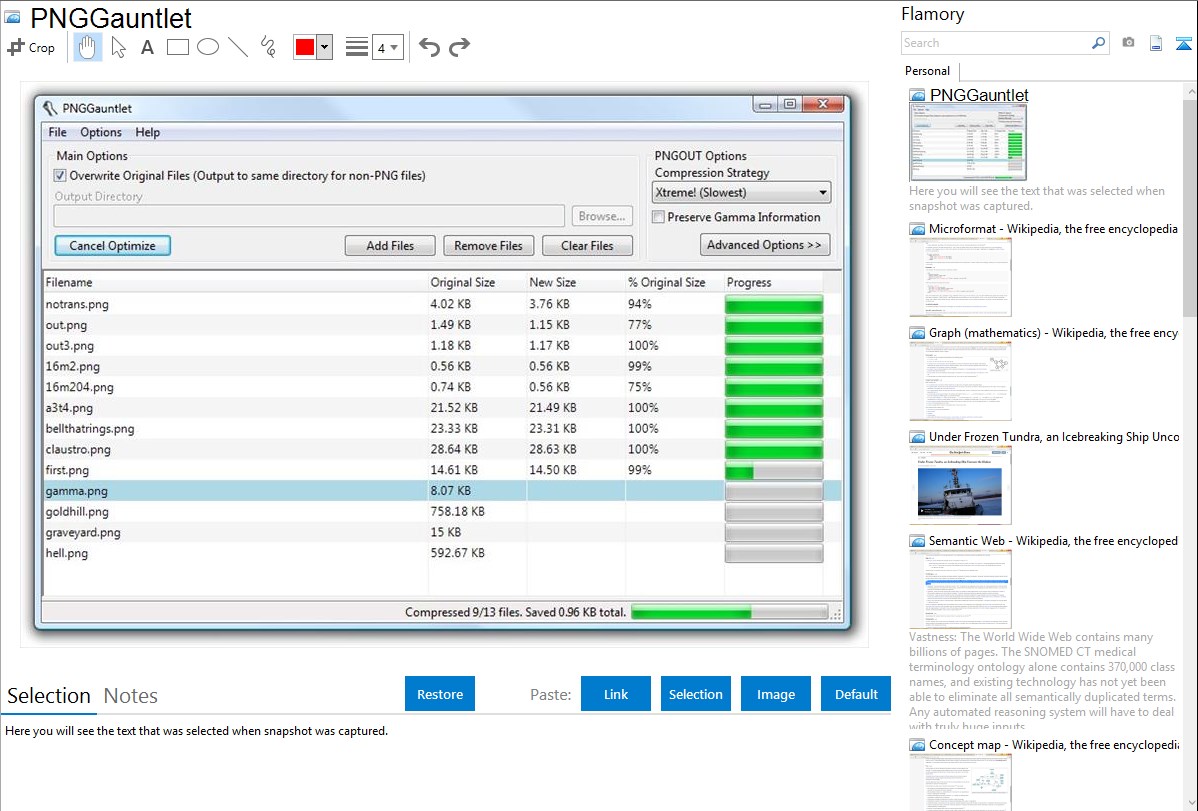Viewport: 1198px width, 811px height.
Task: Click the Paste Image button
Action: pyautogui.click(x=775, y=694)
